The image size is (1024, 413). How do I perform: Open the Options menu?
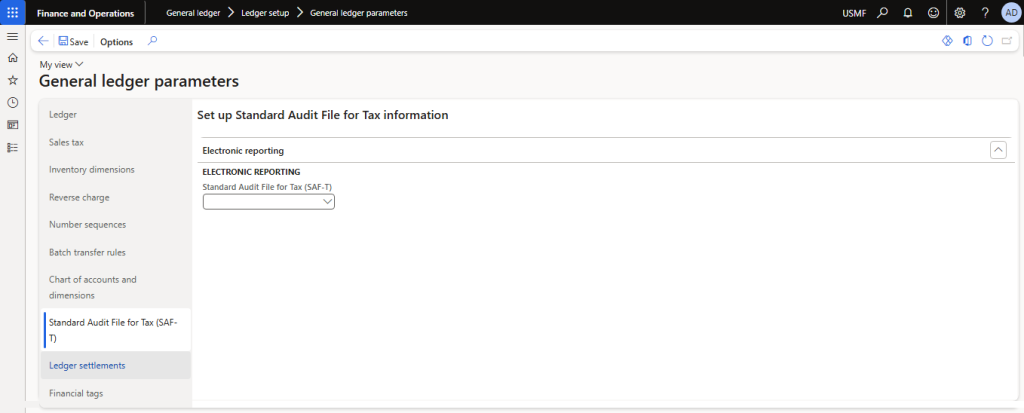point(116,42)
